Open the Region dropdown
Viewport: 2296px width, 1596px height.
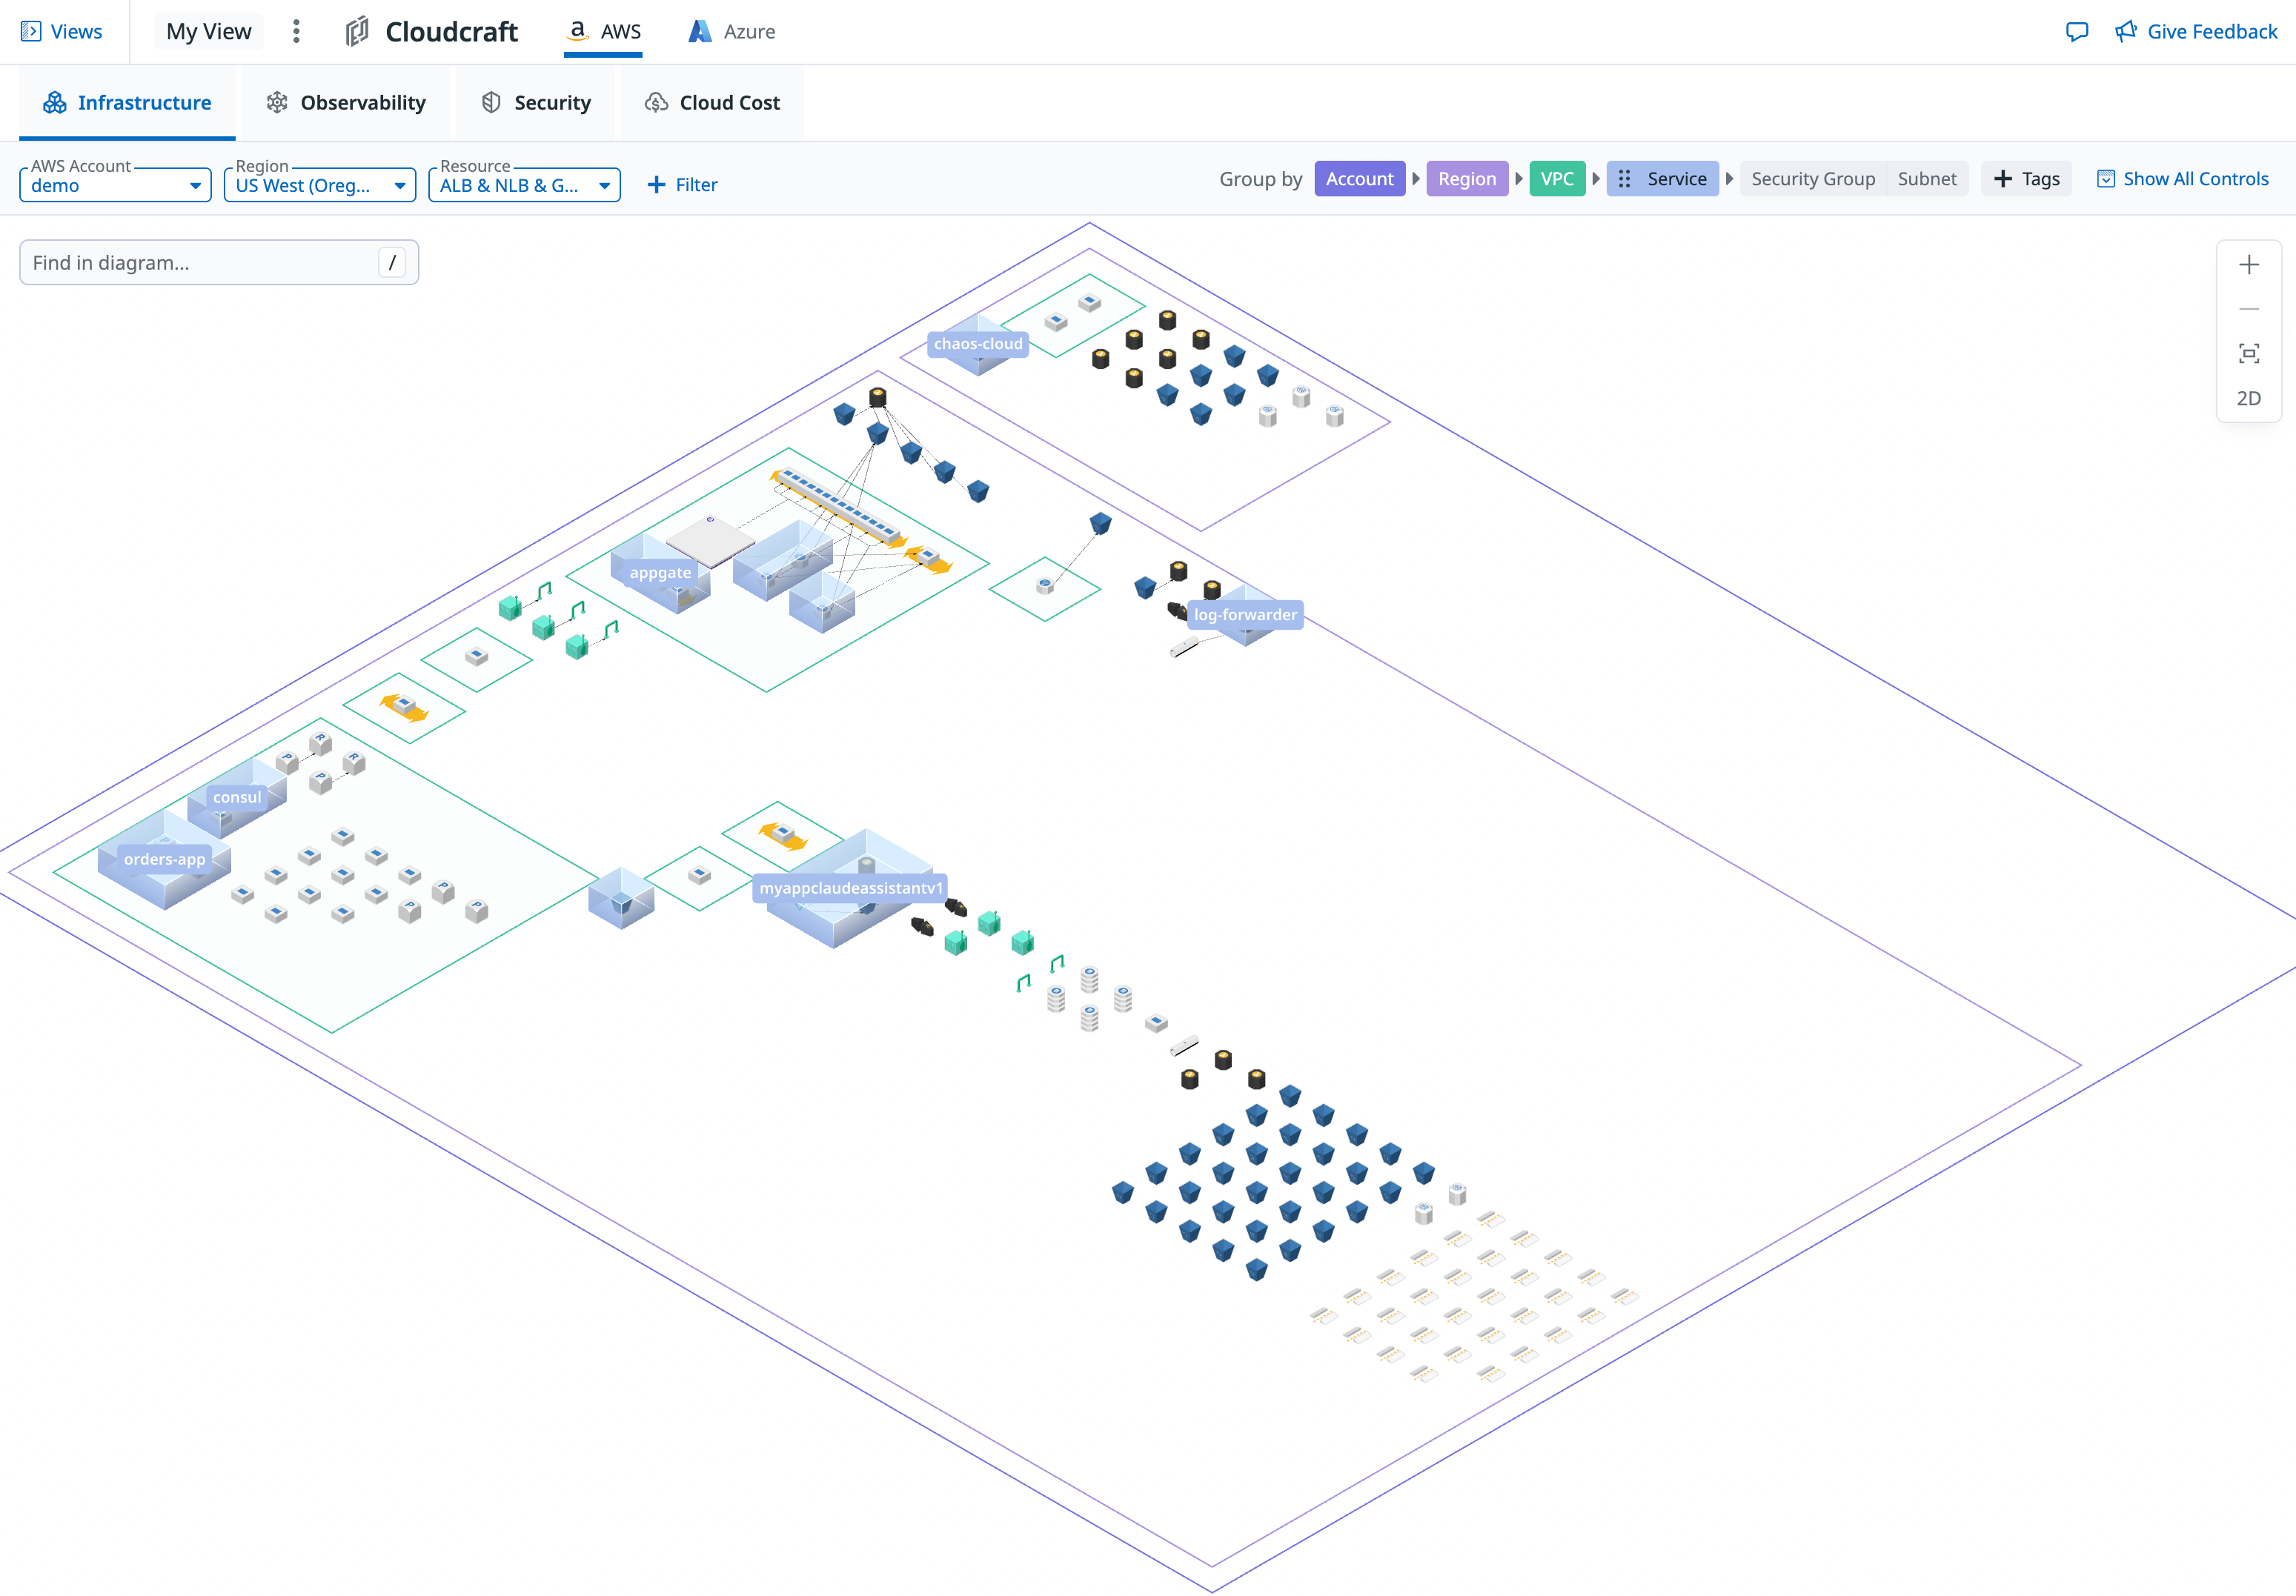pyautogui.click(x=319, y=185)
